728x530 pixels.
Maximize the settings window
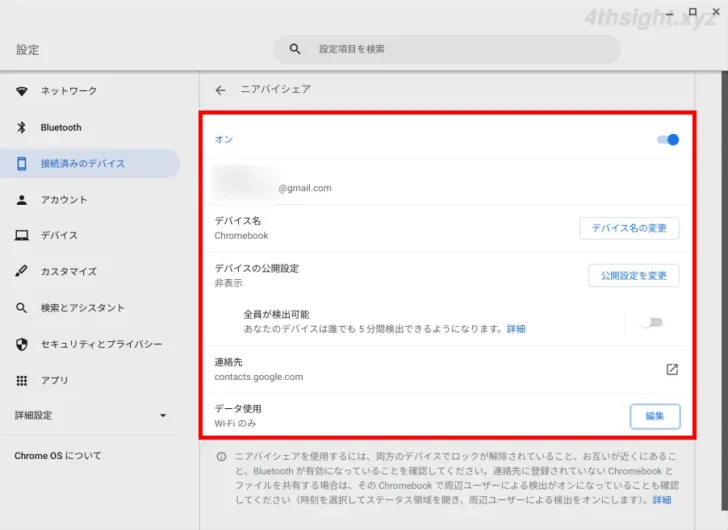692,12
